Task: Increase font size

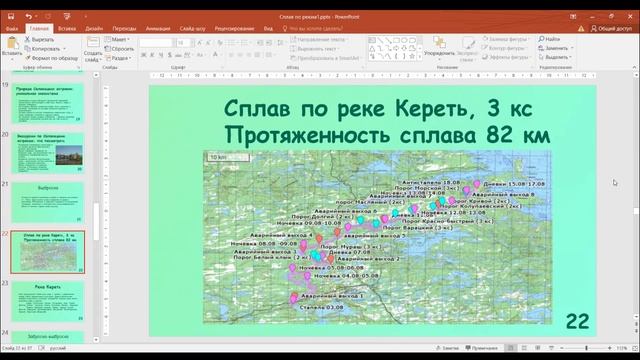Action: point(199,42)
